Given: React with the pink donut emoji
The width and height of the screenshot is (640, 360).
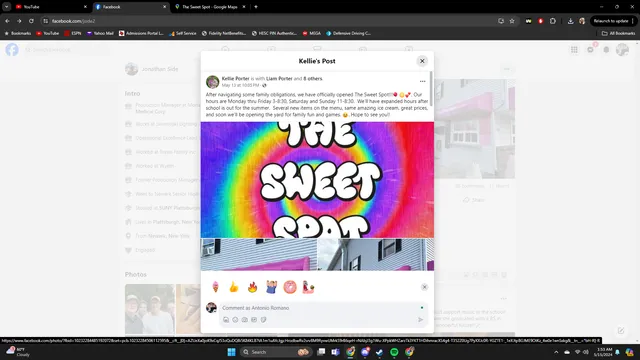Looking at the screenshot, I should point(290,287).
